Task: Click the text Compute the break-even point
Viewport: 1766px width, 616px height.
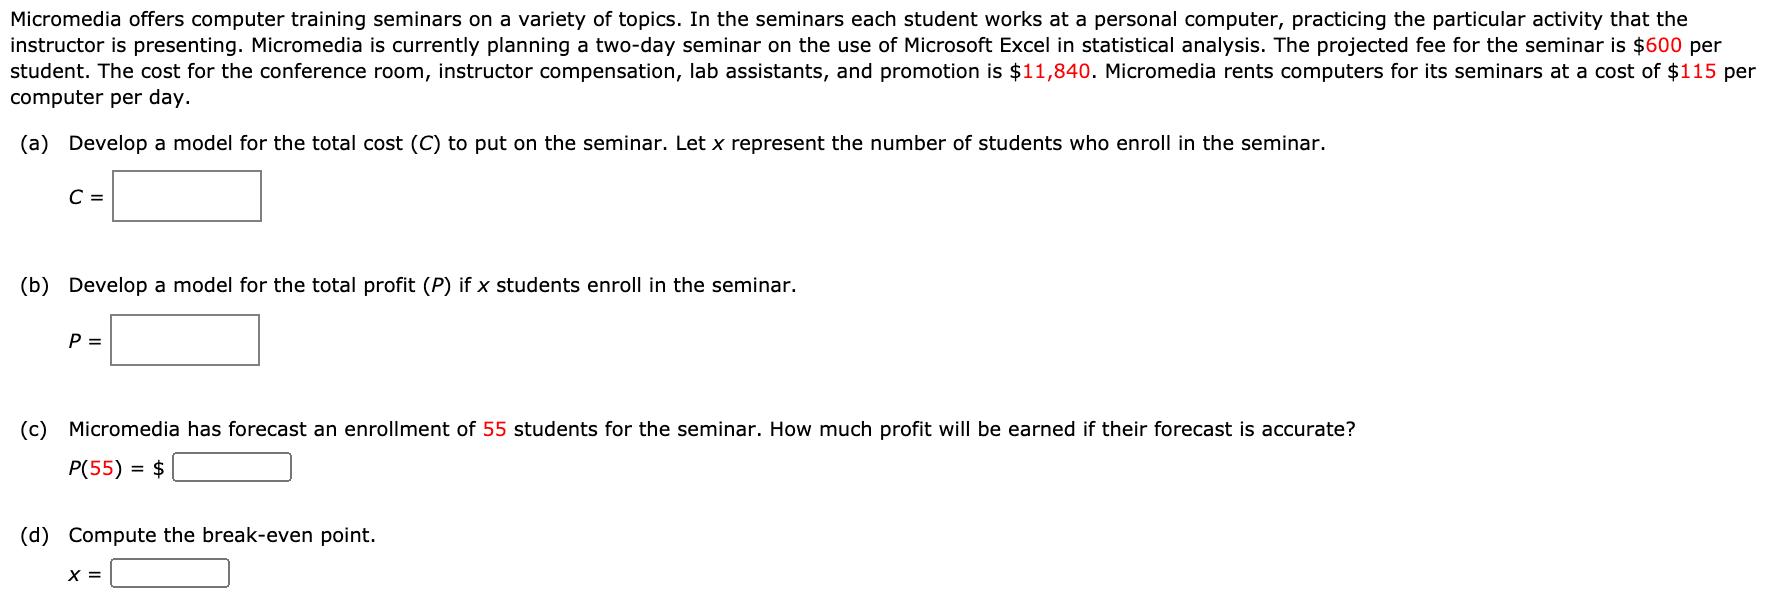Action: (x=222, y=535)
